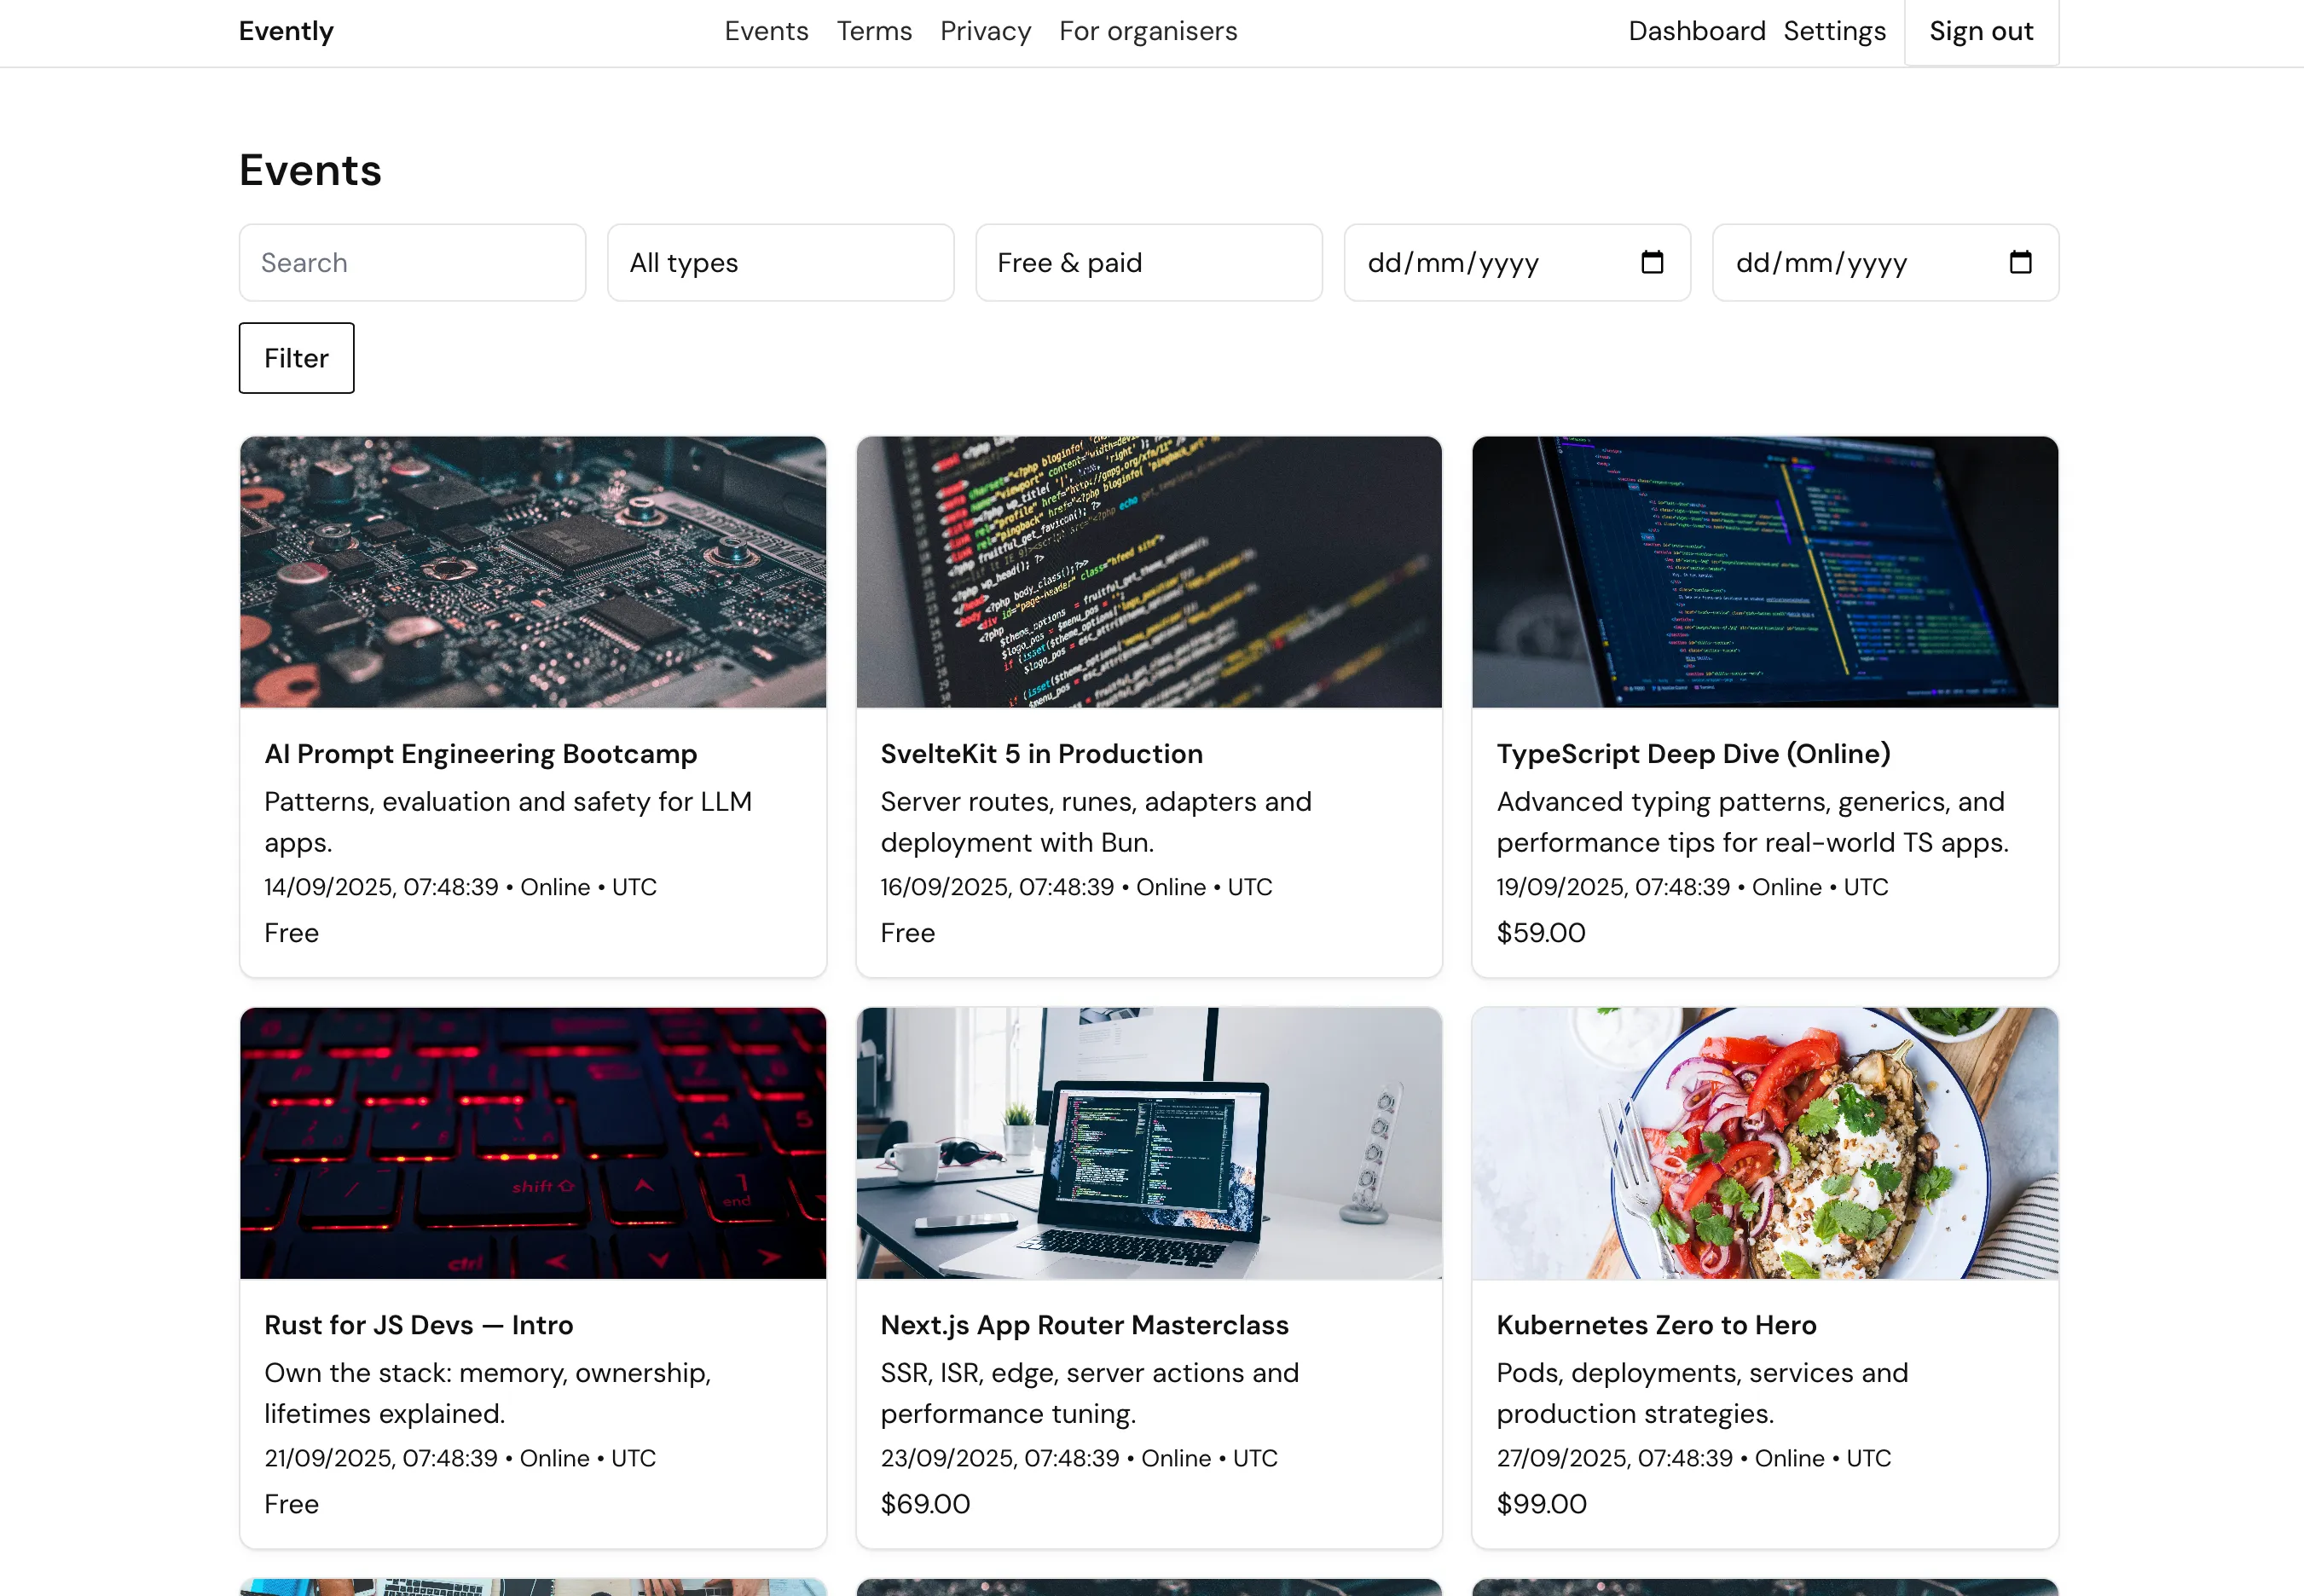Open calendar picker on first date field
The width and height of the screenshot is (2304, 1596).
[x=1652, y=262]
